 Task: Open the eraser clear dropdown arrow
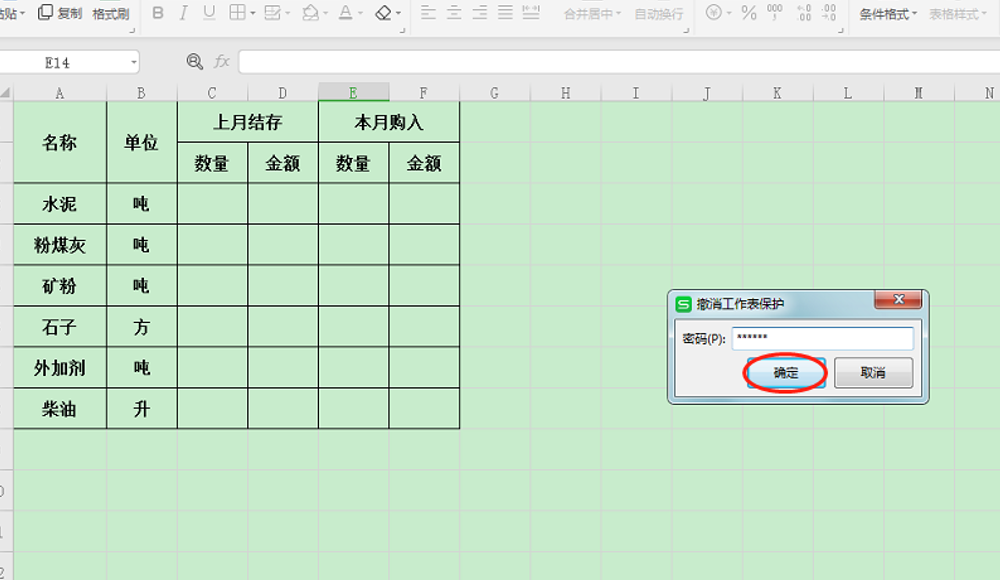pos(399,13)
